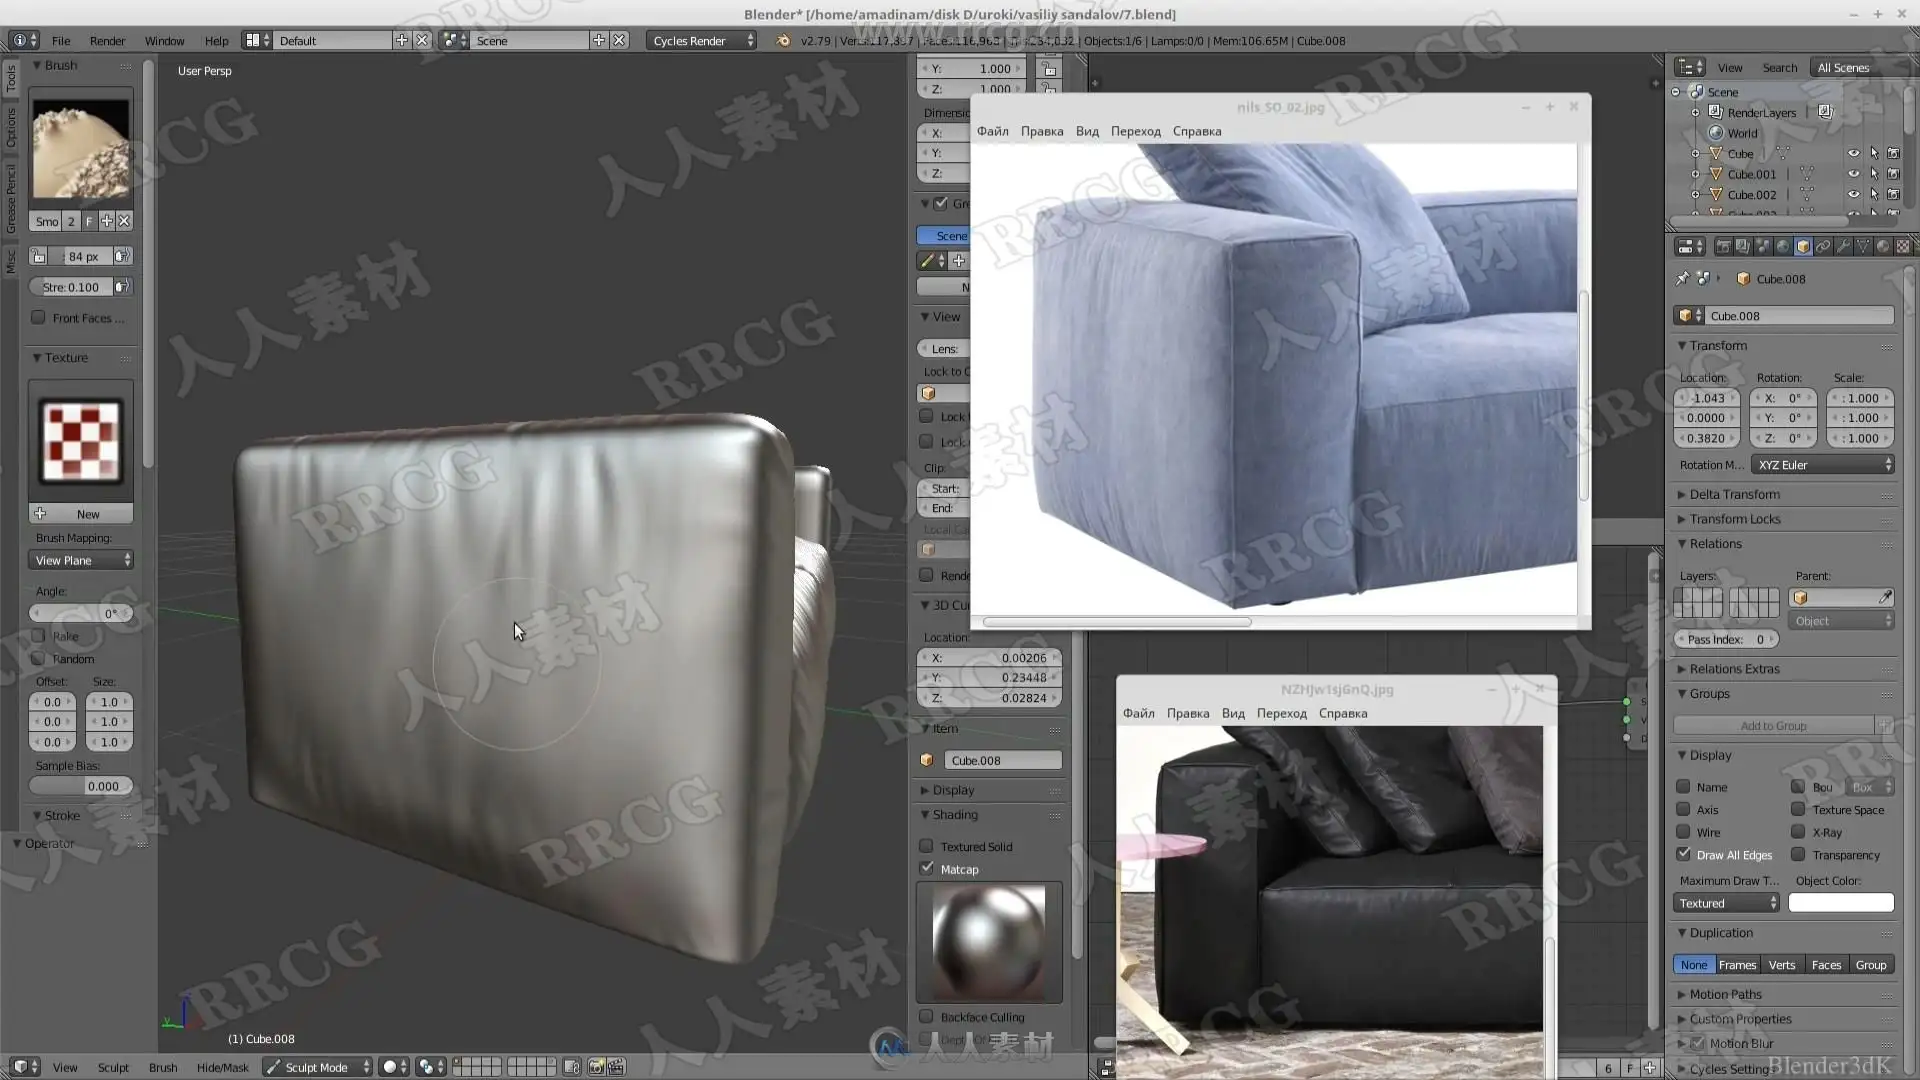
Task: Click the brush preview thumbnail
Action: pos(80,149)
